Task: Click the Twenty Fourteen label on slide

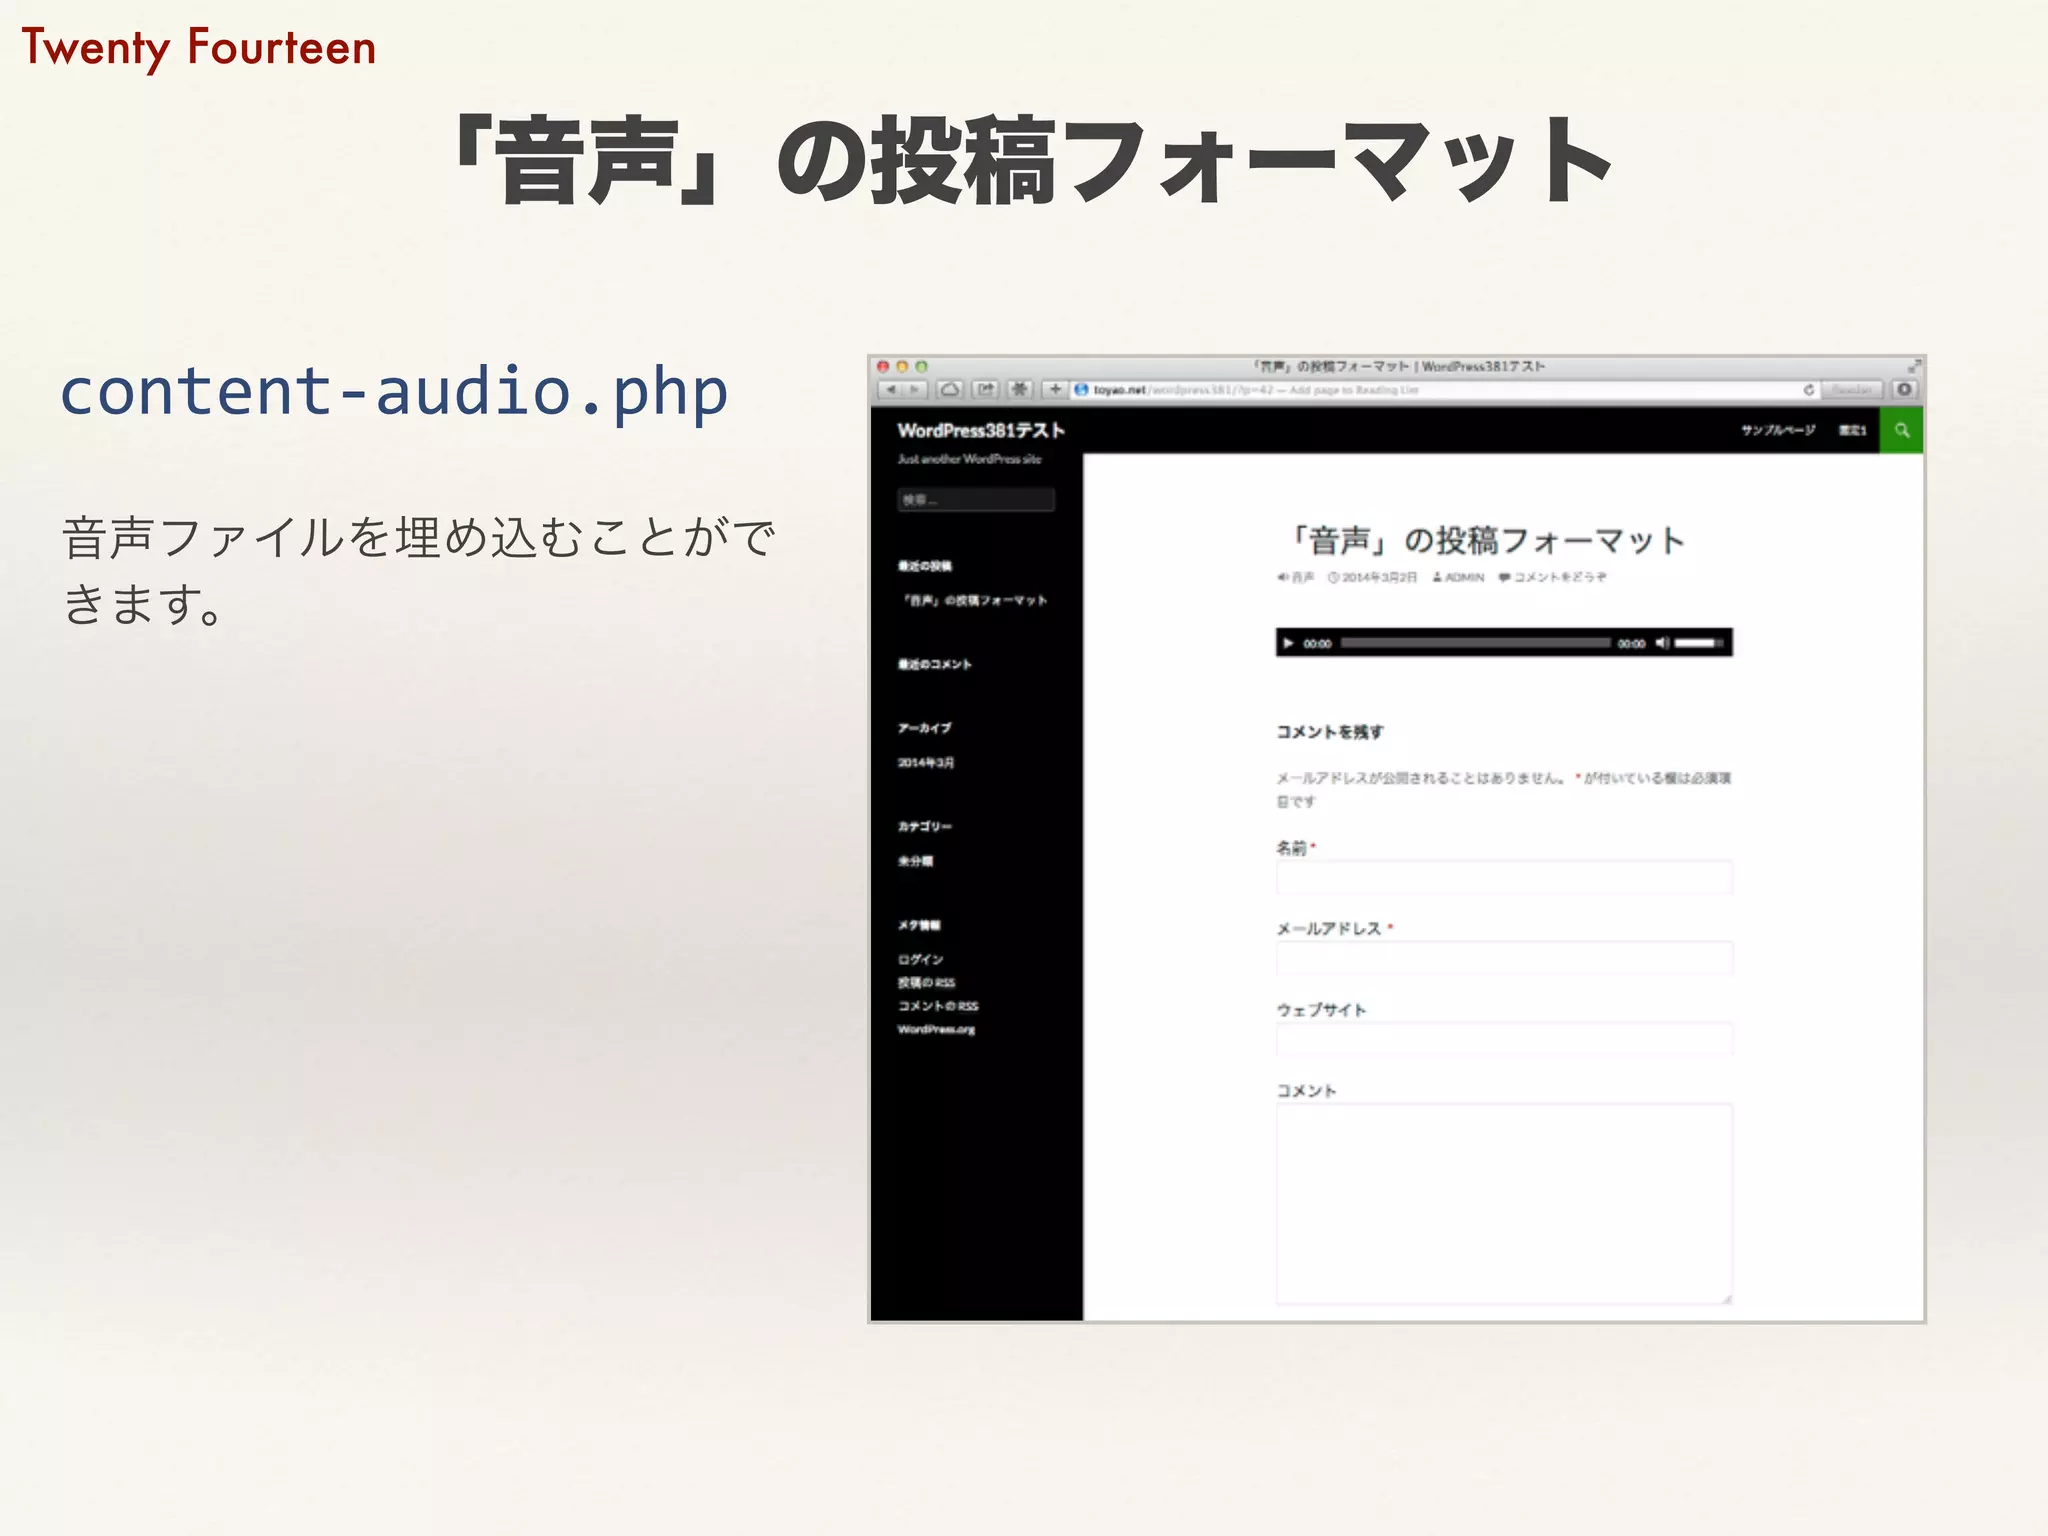Action: pos(198,48)
